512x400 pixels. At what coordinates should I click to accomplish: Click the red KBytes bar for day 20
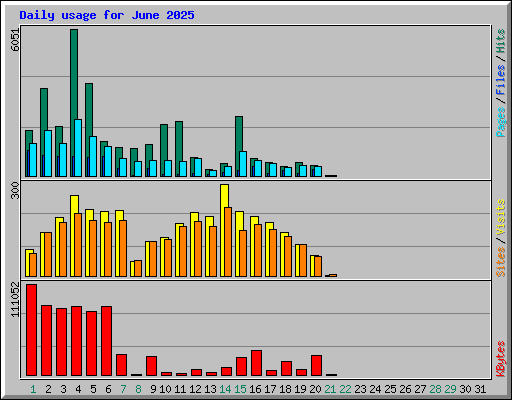(x=317, y=365)
